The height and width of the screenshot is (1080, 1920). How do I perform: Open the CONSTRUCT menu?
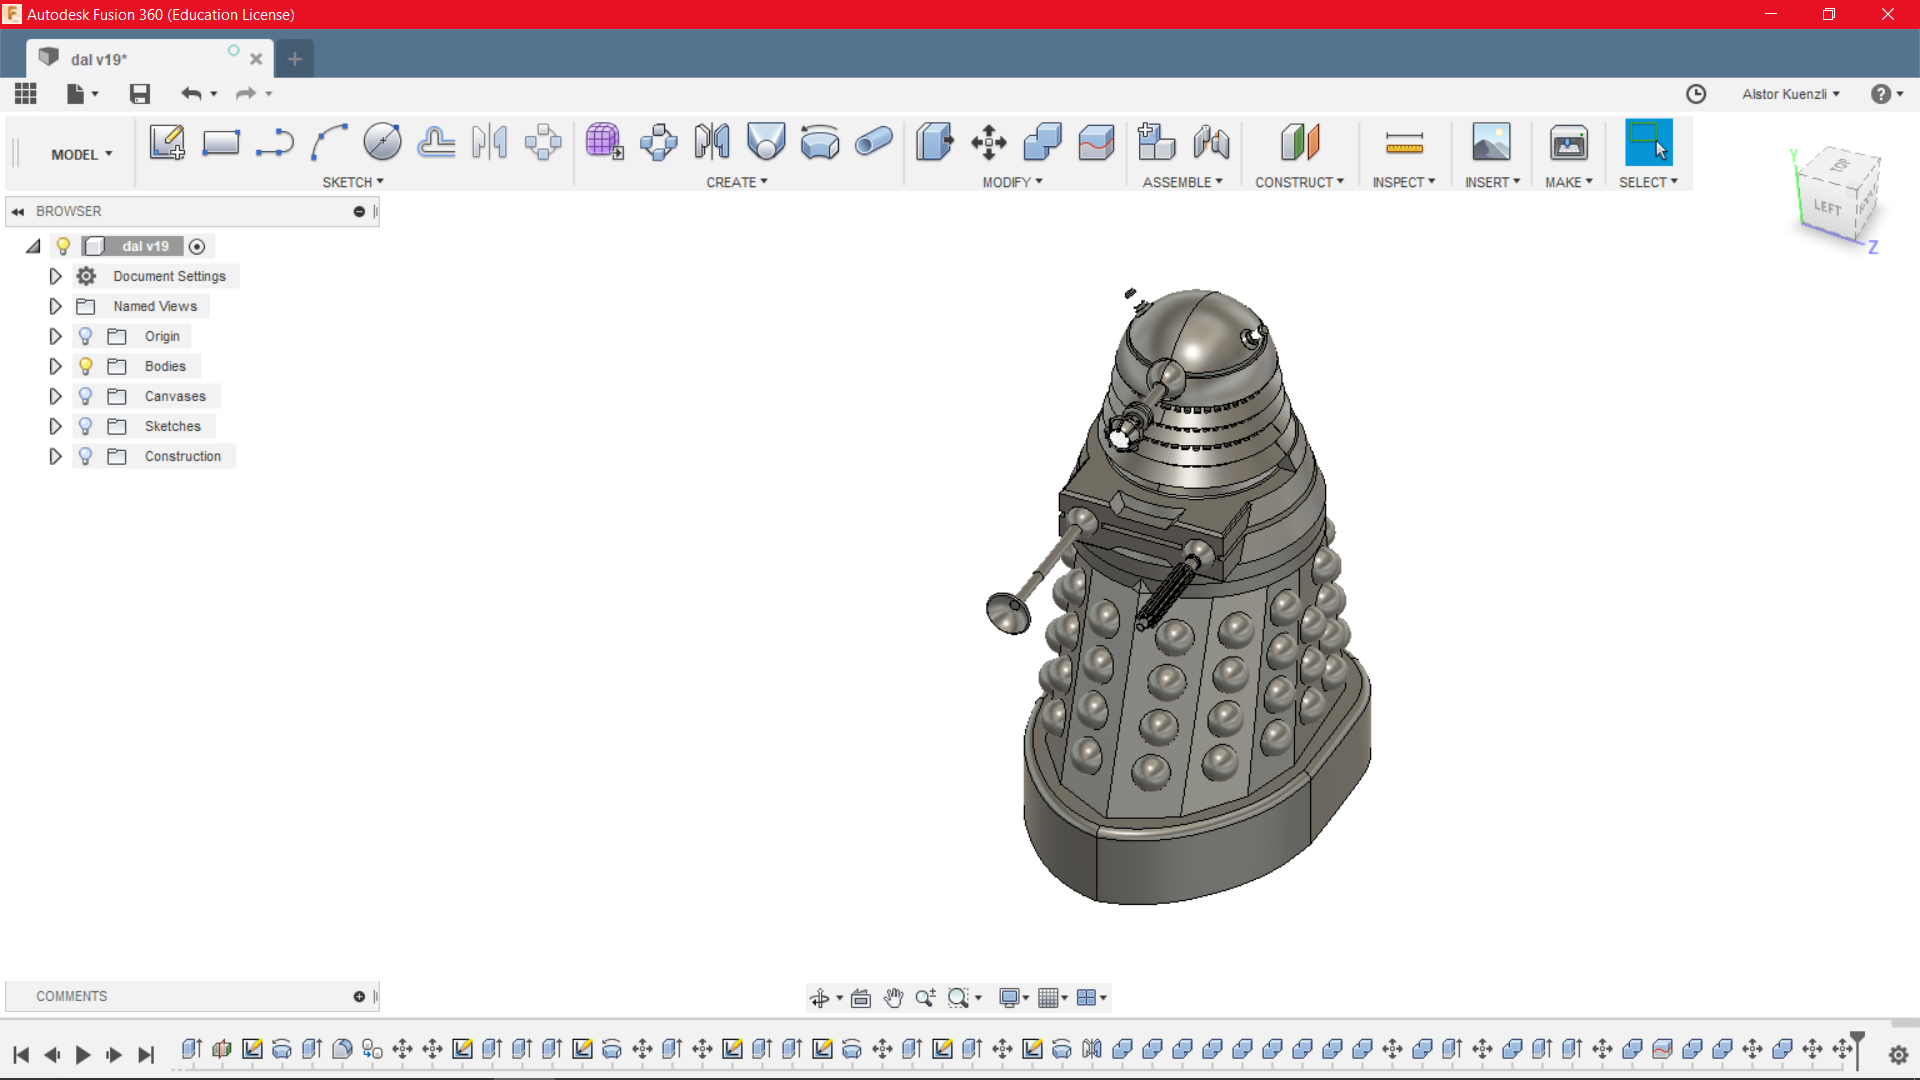click(1299, 182)
